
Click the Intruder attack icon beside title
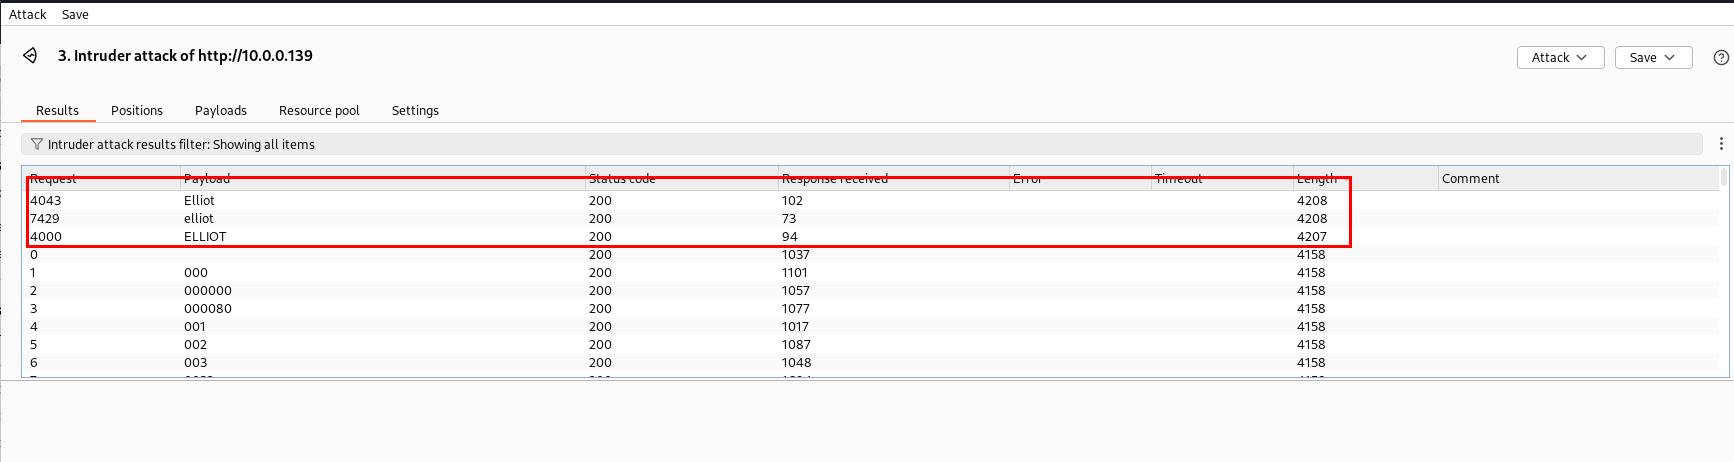[x=30, y=56]
